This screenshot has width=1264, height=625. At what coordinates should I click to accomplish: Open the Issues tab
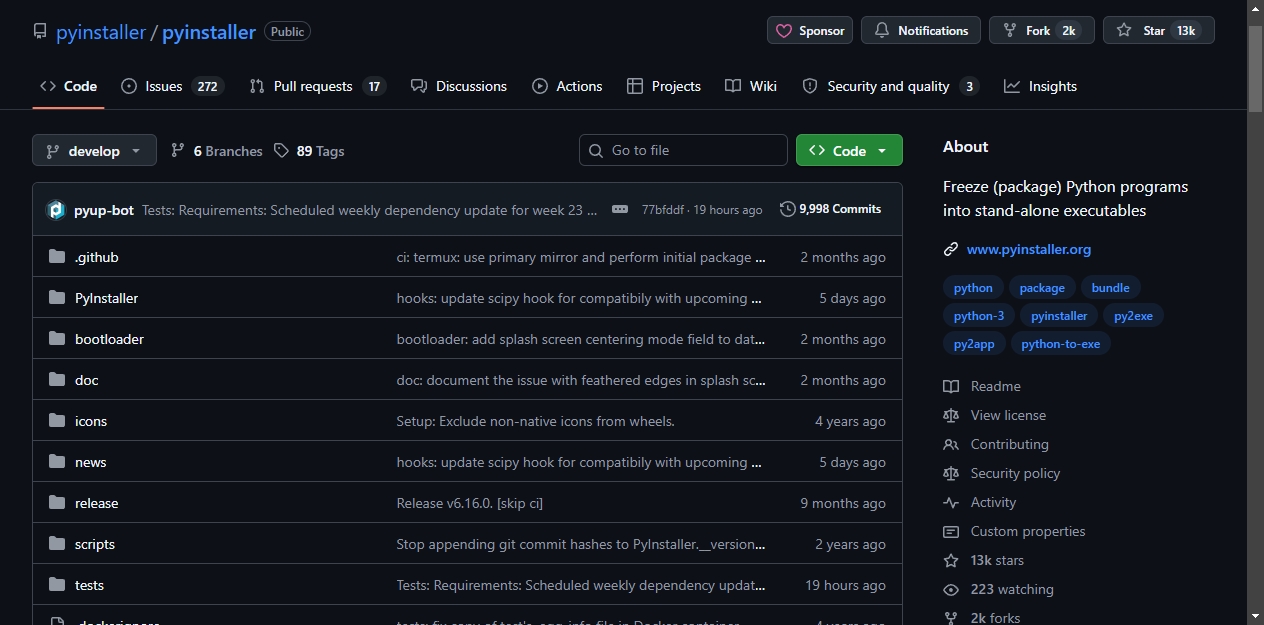point(171,86)
